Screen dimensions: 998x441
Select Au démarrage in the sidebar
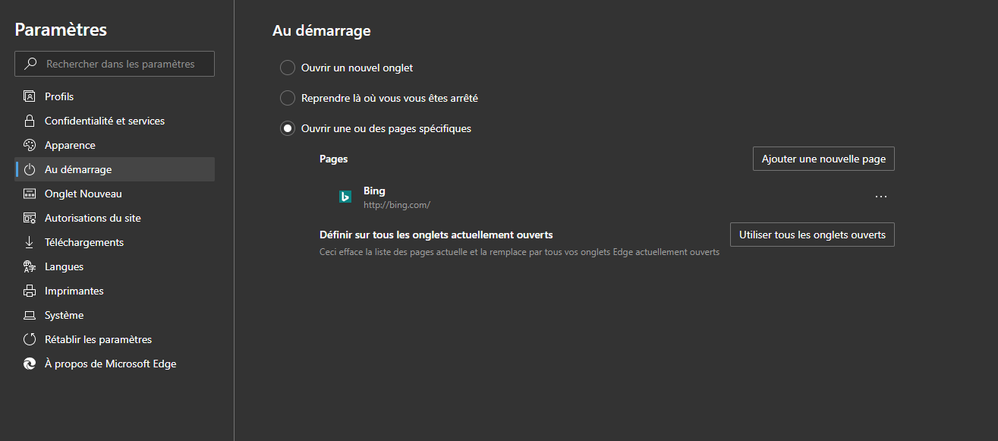coord(115,169)
